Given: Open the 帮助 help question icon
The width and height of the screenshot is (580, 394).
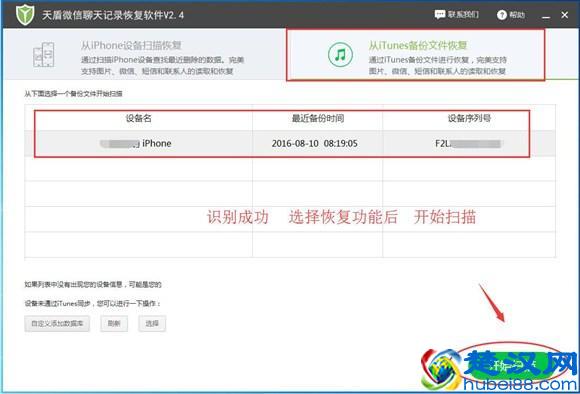Looking at the screenshot, I should (x=502, y=15).
